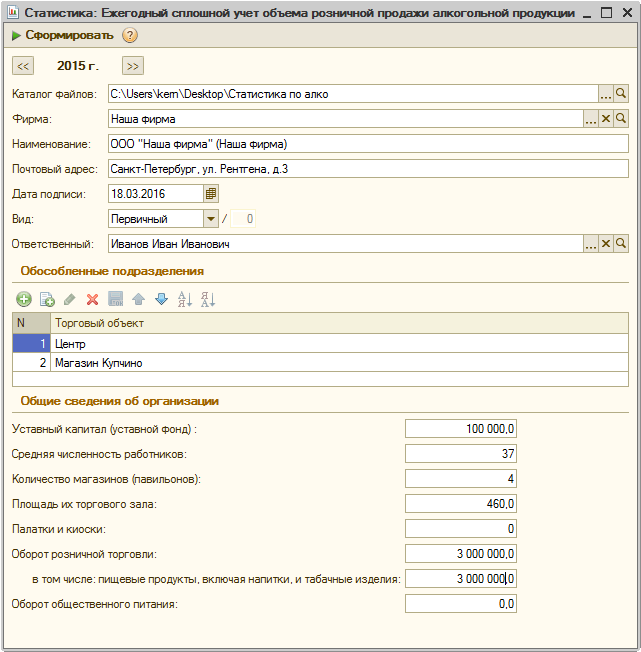The height and width of the screenshot is (652, 641).
Task: Move row down with the blue arrow
Action: [x=161, y=299]
